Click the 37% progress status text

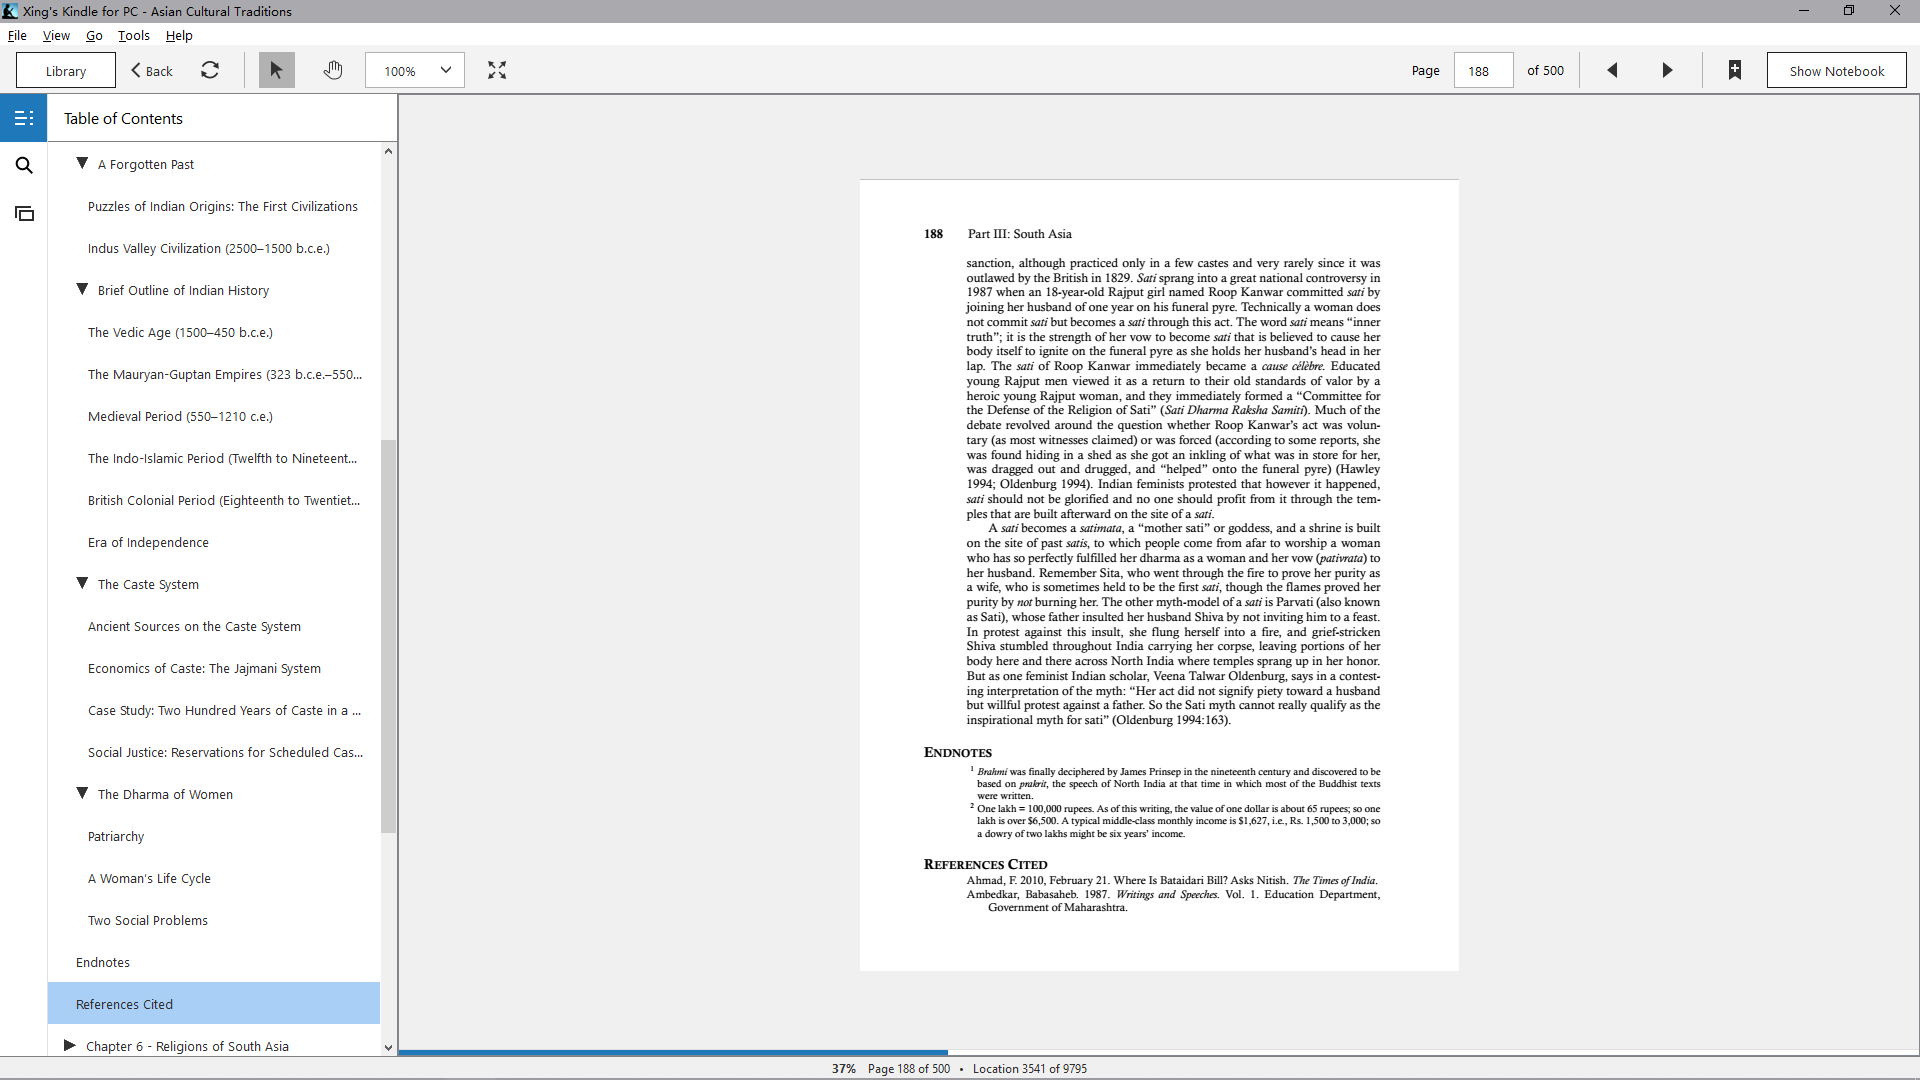(844, 1068)
